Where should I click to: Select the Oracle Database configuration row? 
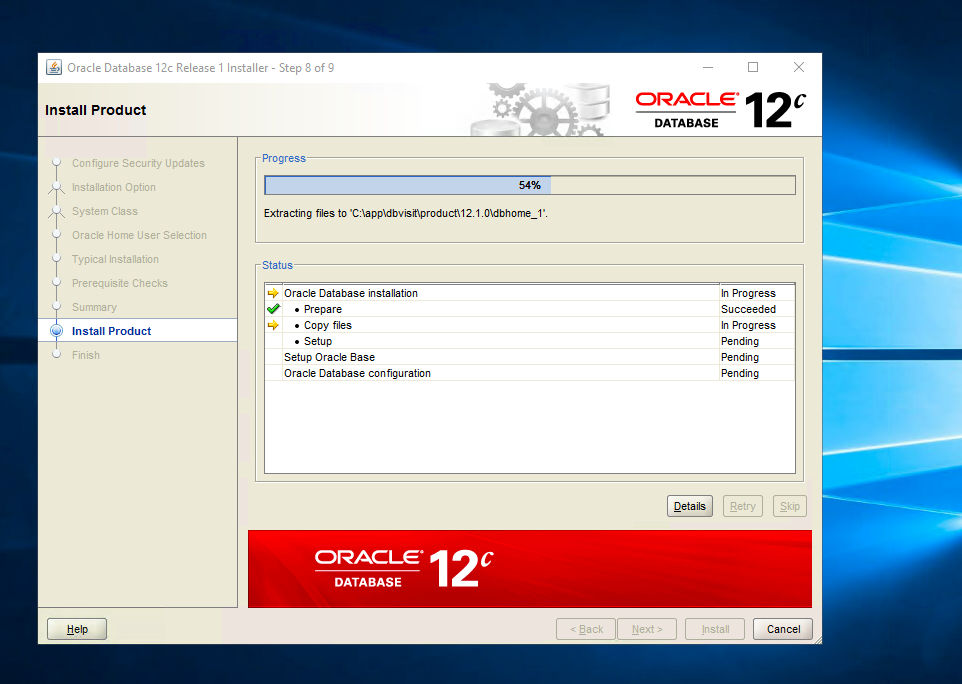pos(530,373)
